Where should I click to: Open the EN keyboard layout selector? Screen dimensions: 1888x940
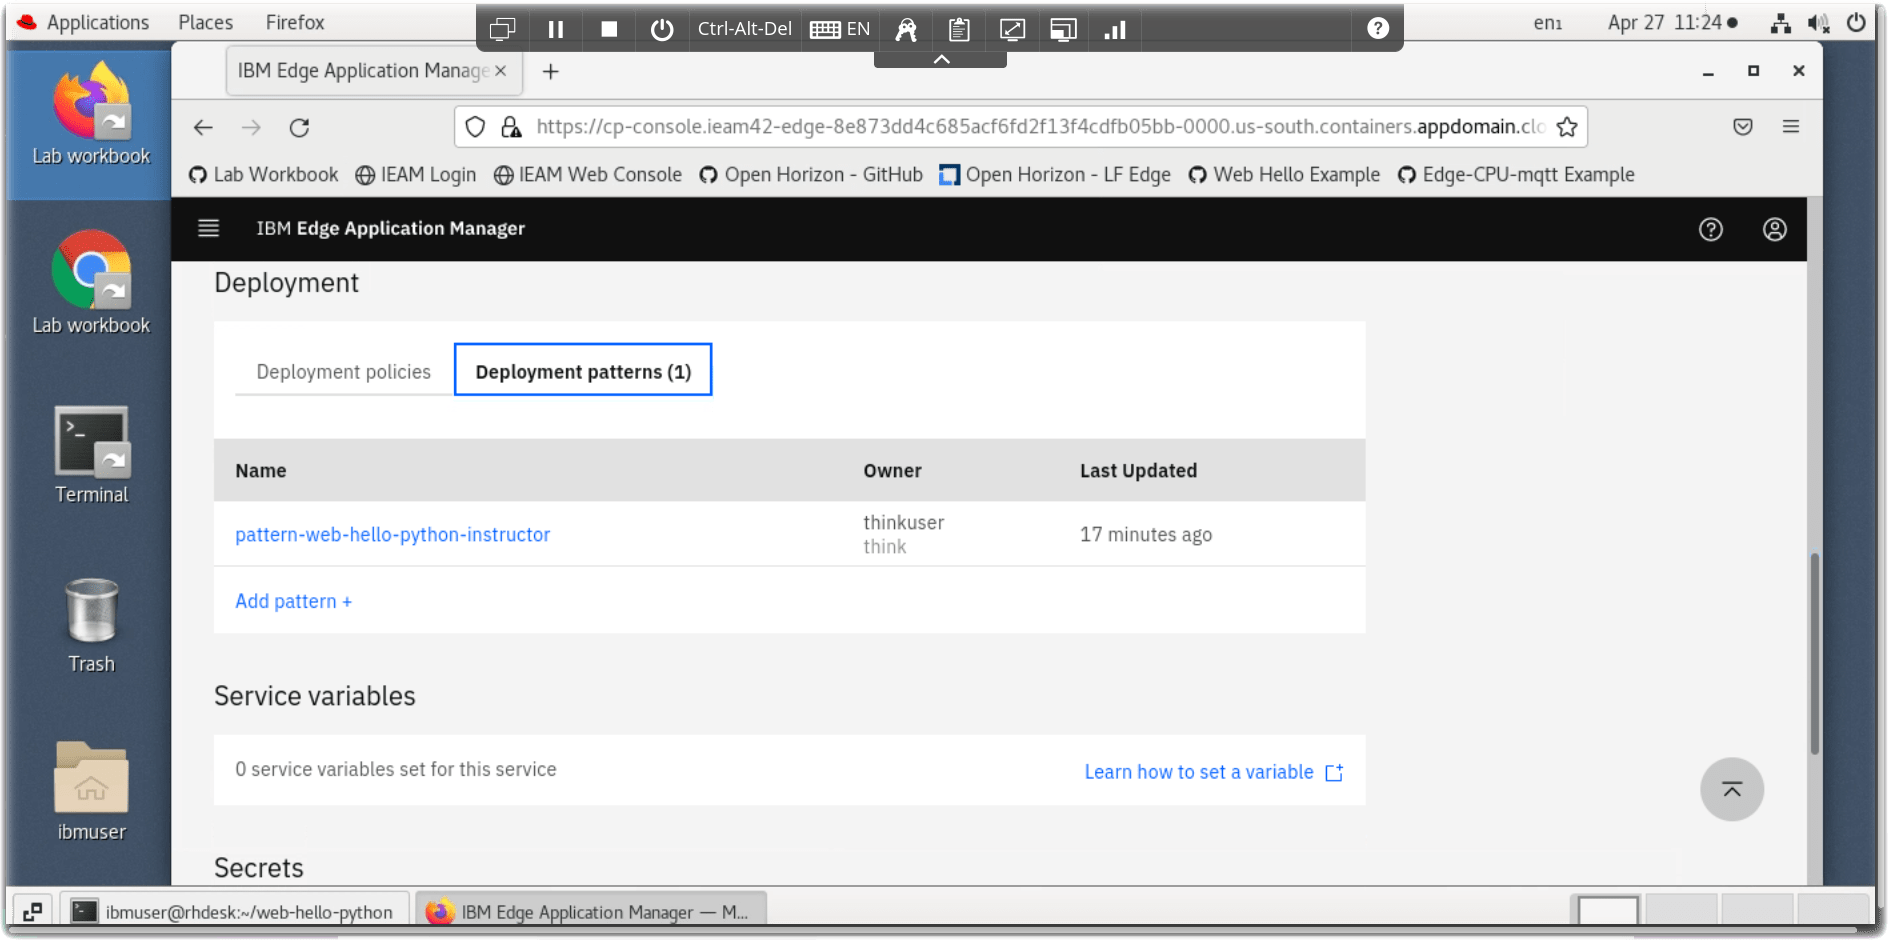tap(840, 29)
